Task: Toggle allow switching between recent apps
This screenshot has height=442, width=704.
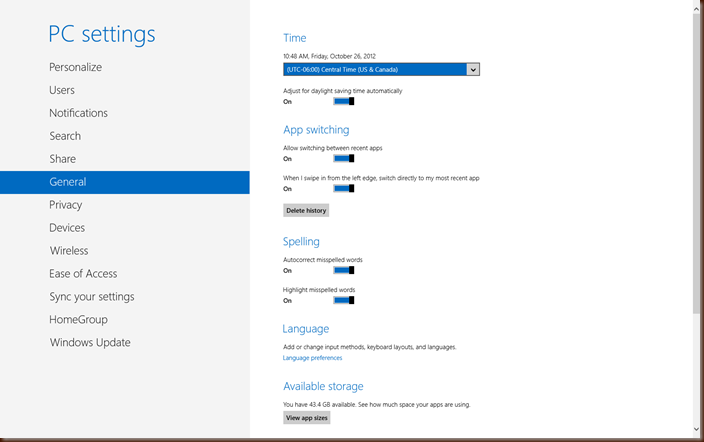Action: [x=343, y=159]
